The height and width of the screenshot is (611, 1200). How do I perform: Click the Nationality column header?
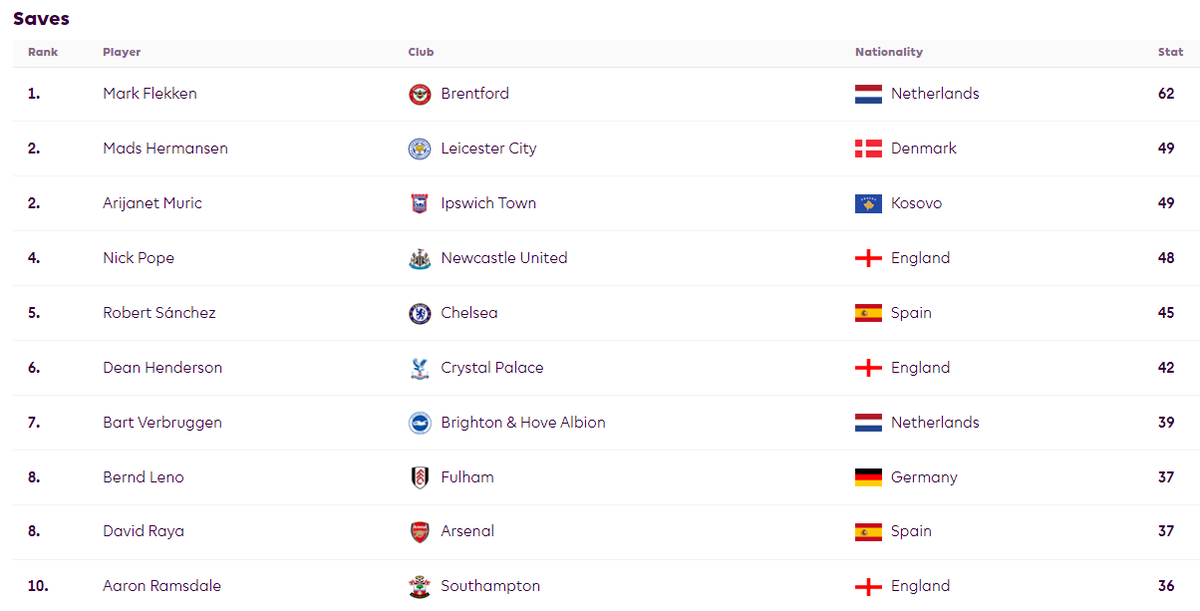pyautogui.click(x=889, y=52)
